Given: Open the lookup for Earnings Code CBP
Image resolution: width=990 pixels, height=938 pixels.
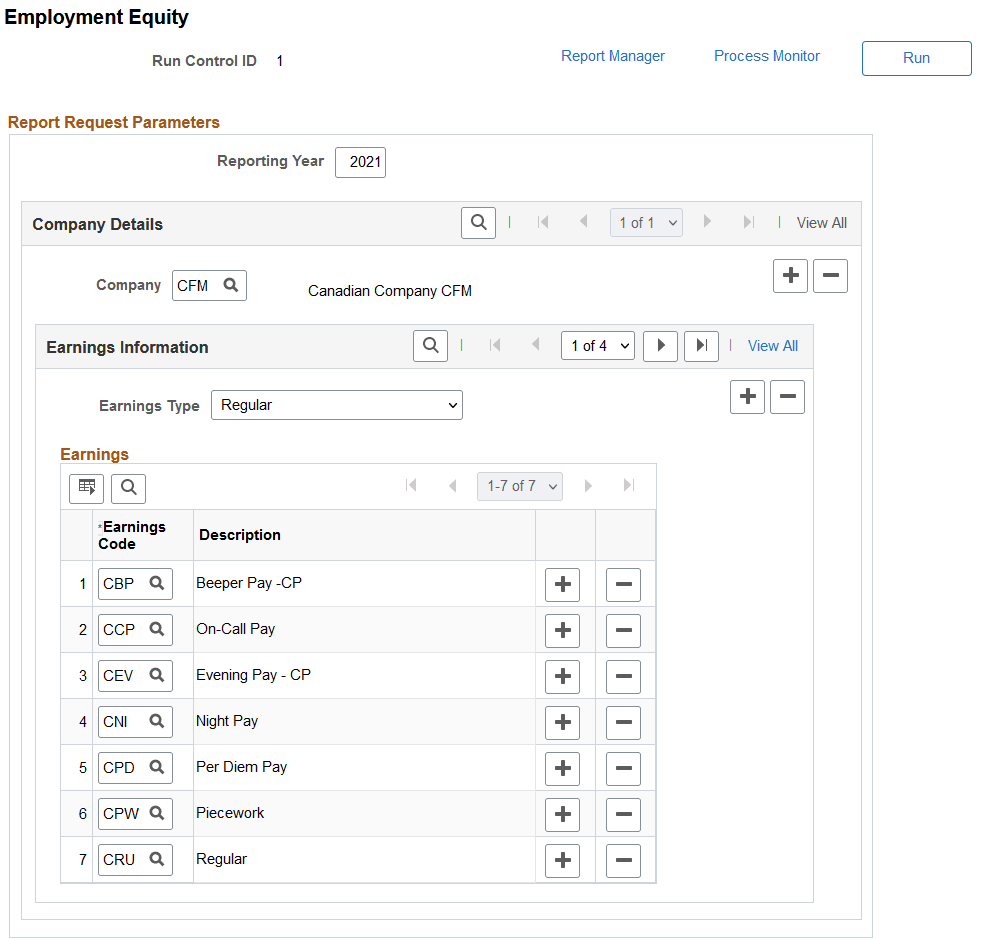Looking at the screenshot, I should pyautogui.click(x=157, y=583).
